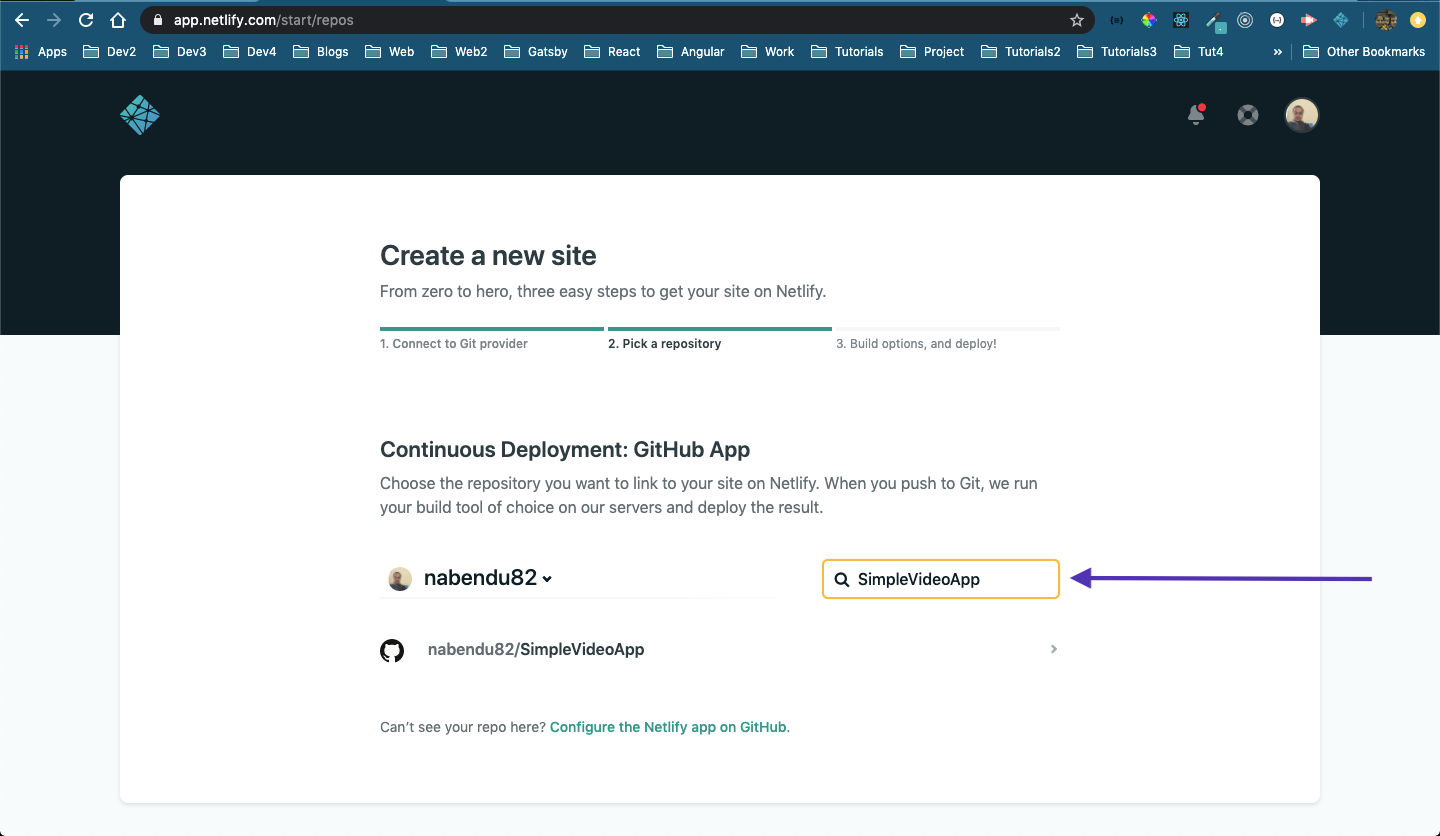1440x836 pixels.
Task: Click the GitHub logo beside SimpleVideoApp repo
Action: click(x=392, y=650)
